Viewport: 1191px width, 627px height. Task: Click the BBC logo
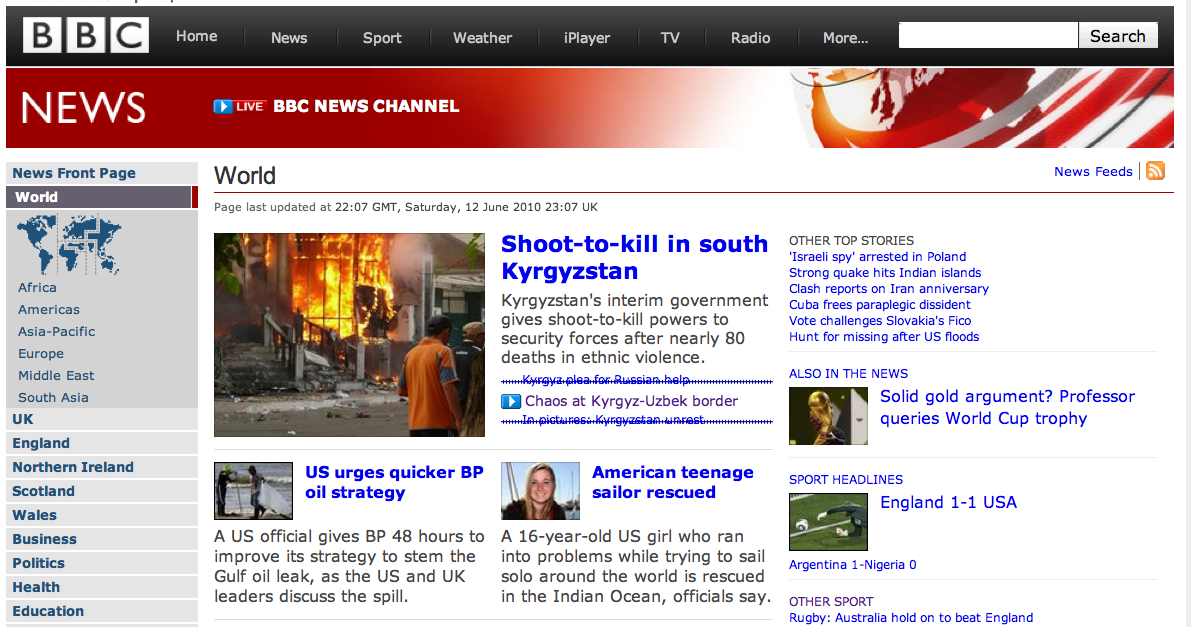coord(86,36)
